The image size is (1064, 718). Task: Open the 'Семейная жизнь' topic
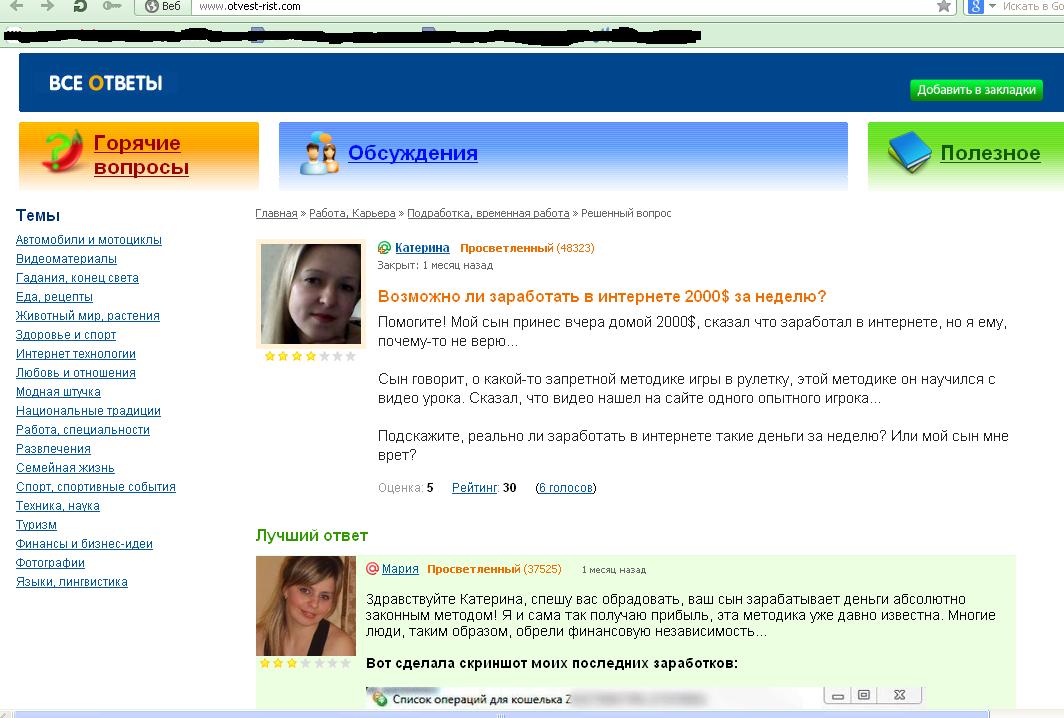(x=65, y=468)
